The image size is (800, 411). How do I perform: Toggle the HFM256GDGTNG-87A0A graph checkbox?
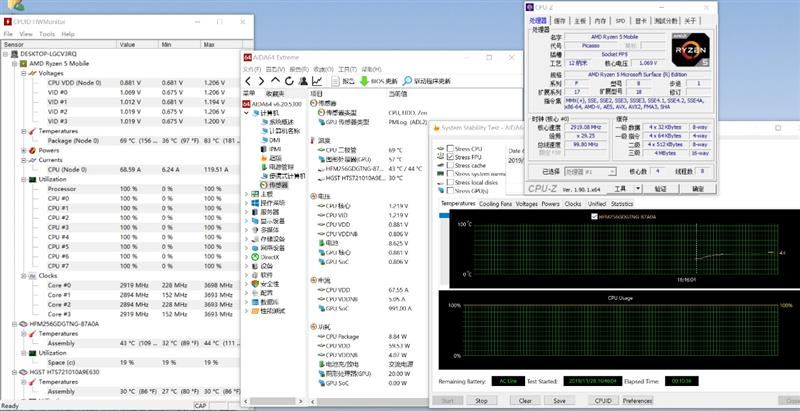(593, 217)
